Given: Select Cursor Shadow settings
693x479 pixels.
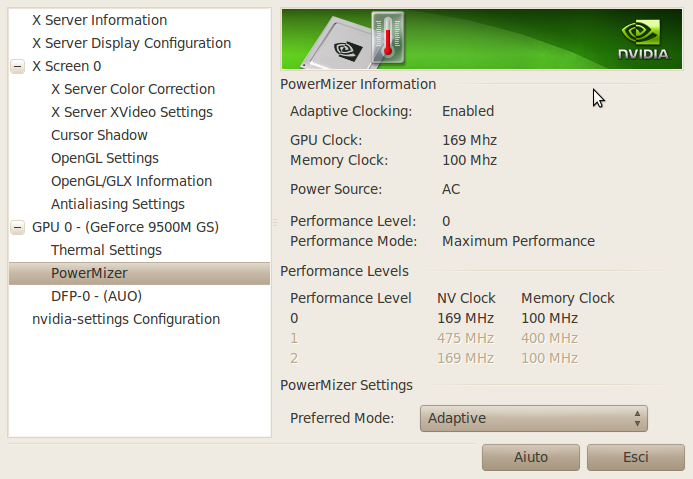Looking at the screenshot, I should tap(99, 135).
